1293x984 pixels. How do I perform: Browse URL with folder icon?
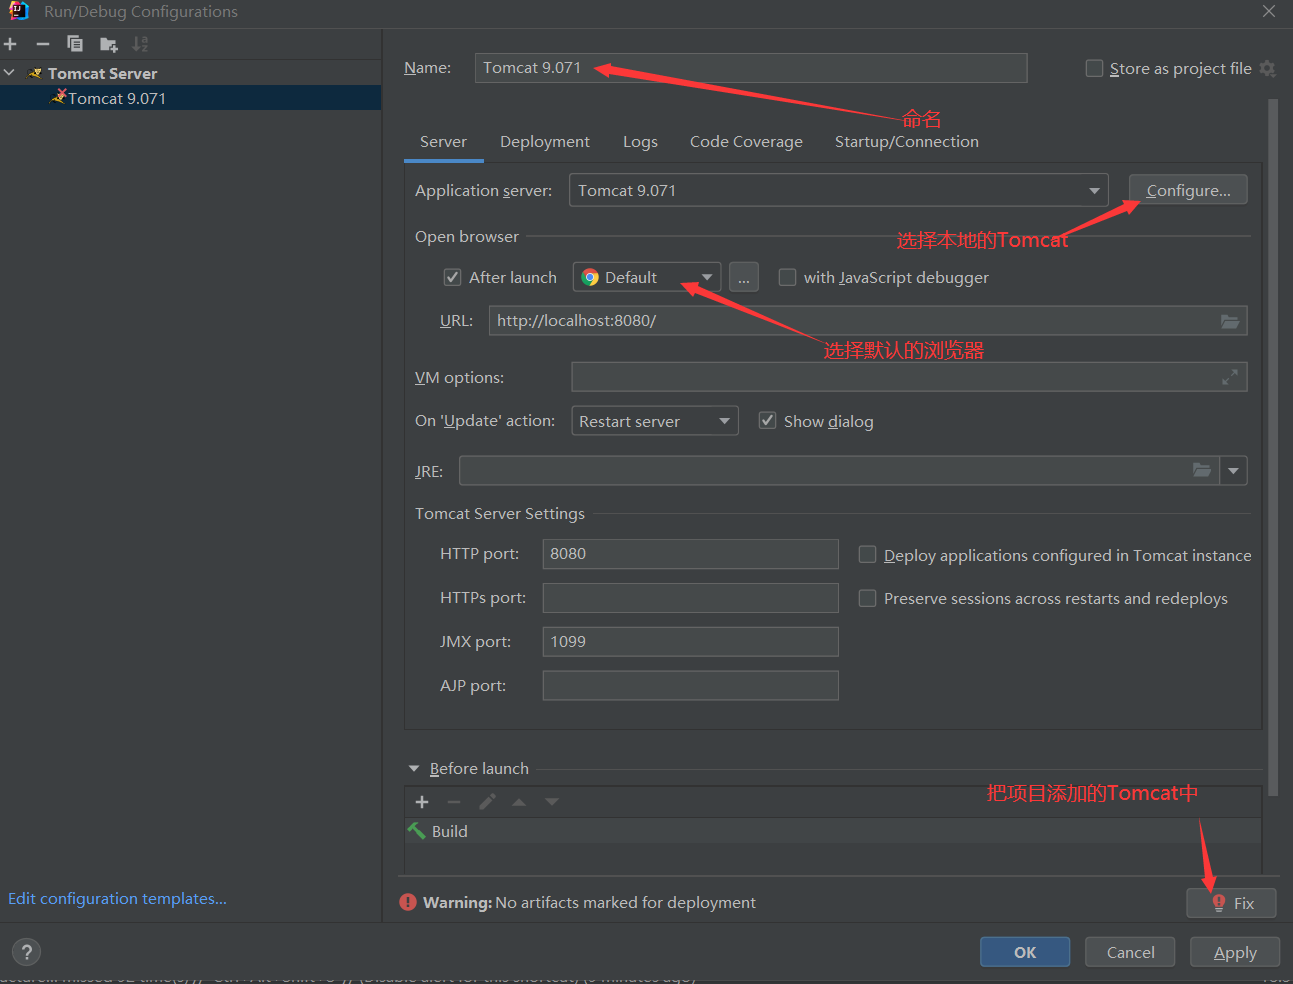[1230, 321]
